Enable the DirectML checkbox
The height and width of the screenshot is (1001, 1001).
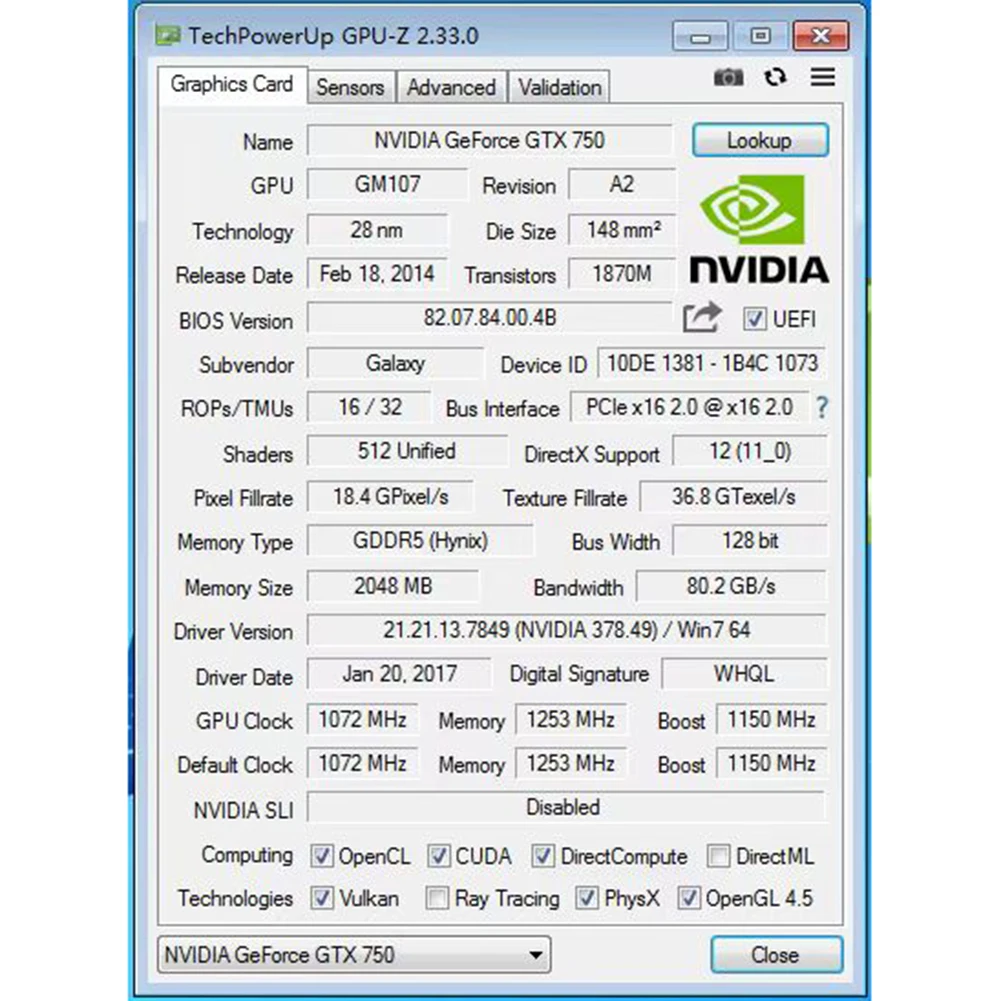point(718,855)
